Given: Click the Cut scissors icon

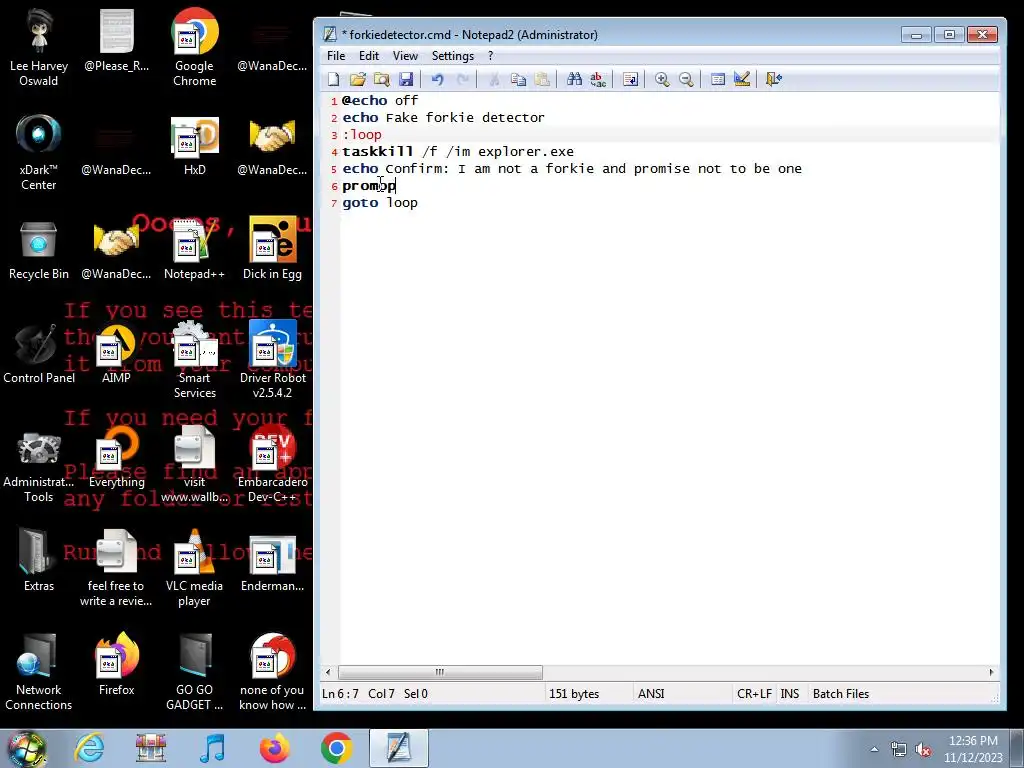Looking at the screenshot, I should click(x=494, y=80).
